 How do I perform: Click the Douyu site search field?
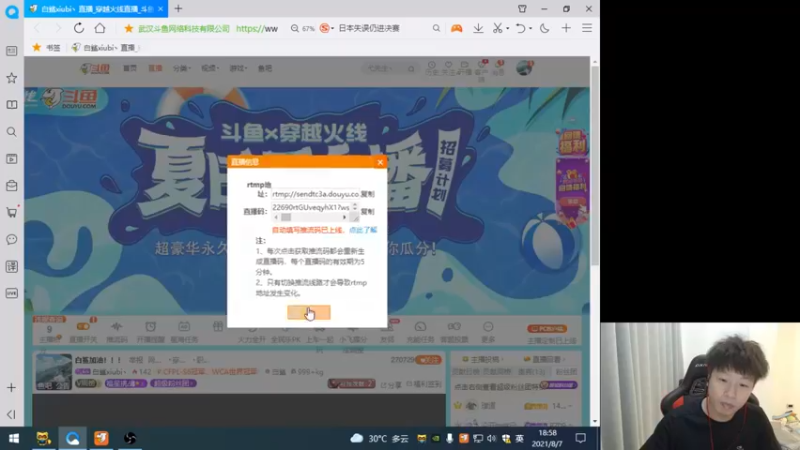click(x=389, y=68)
